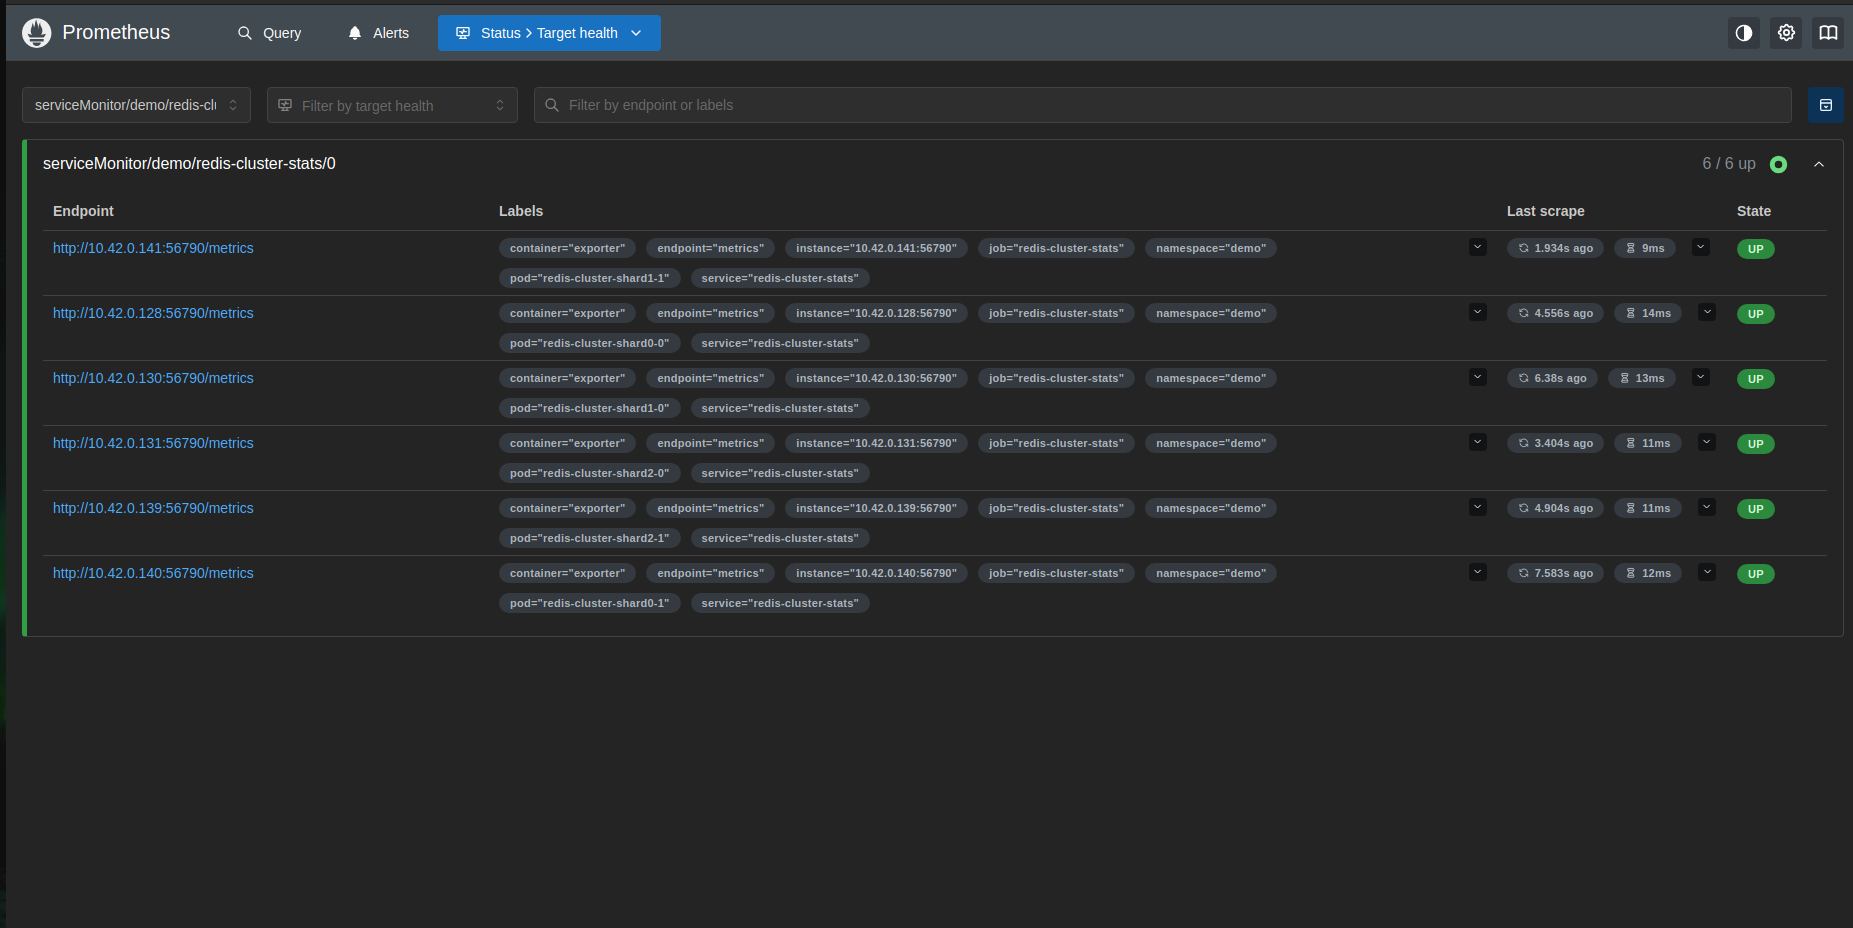Click the "1.934s ago" last scrape badge

coord(1555,248)
